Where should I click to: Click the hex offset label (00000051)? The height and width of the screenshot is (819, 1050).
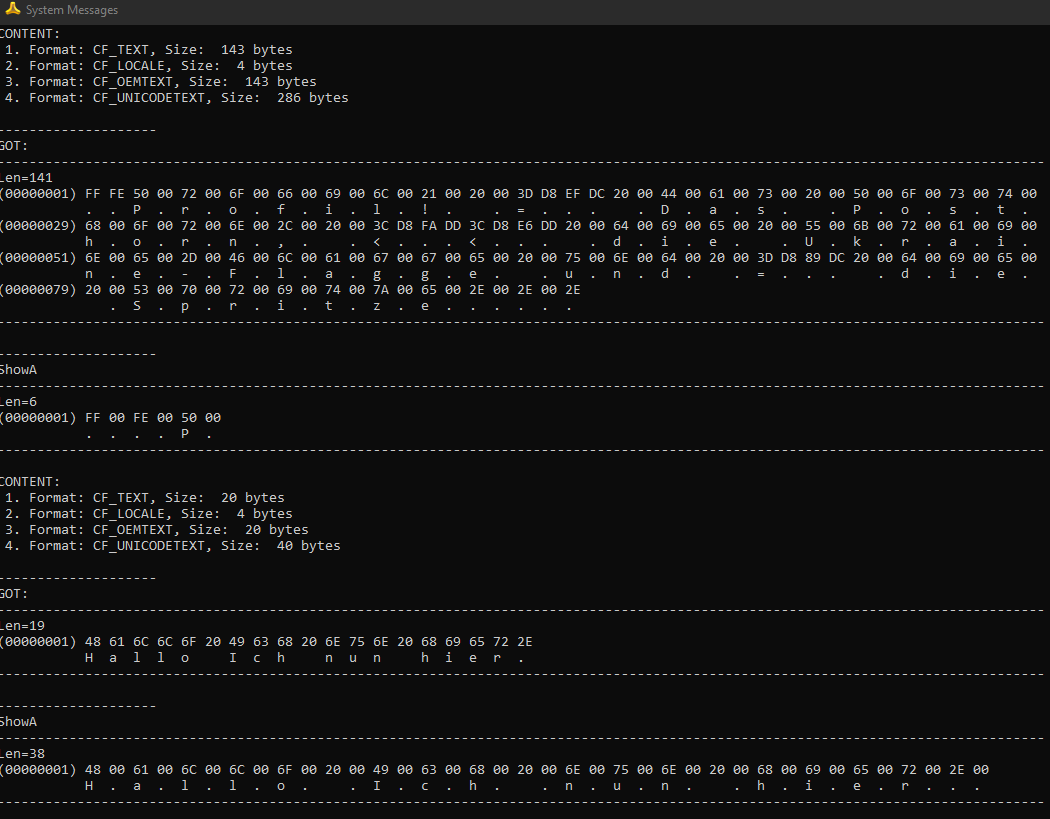[x=38, y=258]
